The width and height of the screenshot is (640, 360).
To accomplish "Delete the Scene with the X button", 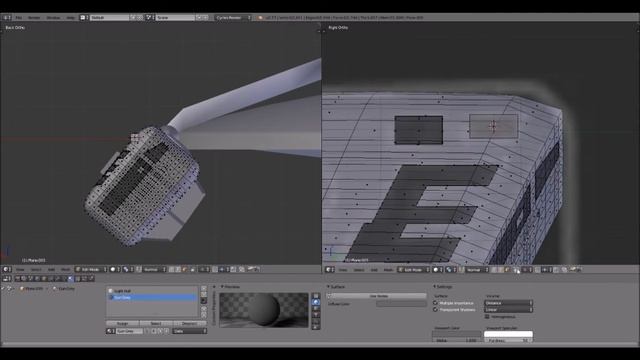I will pyautogui.click(x=205, y=18).
